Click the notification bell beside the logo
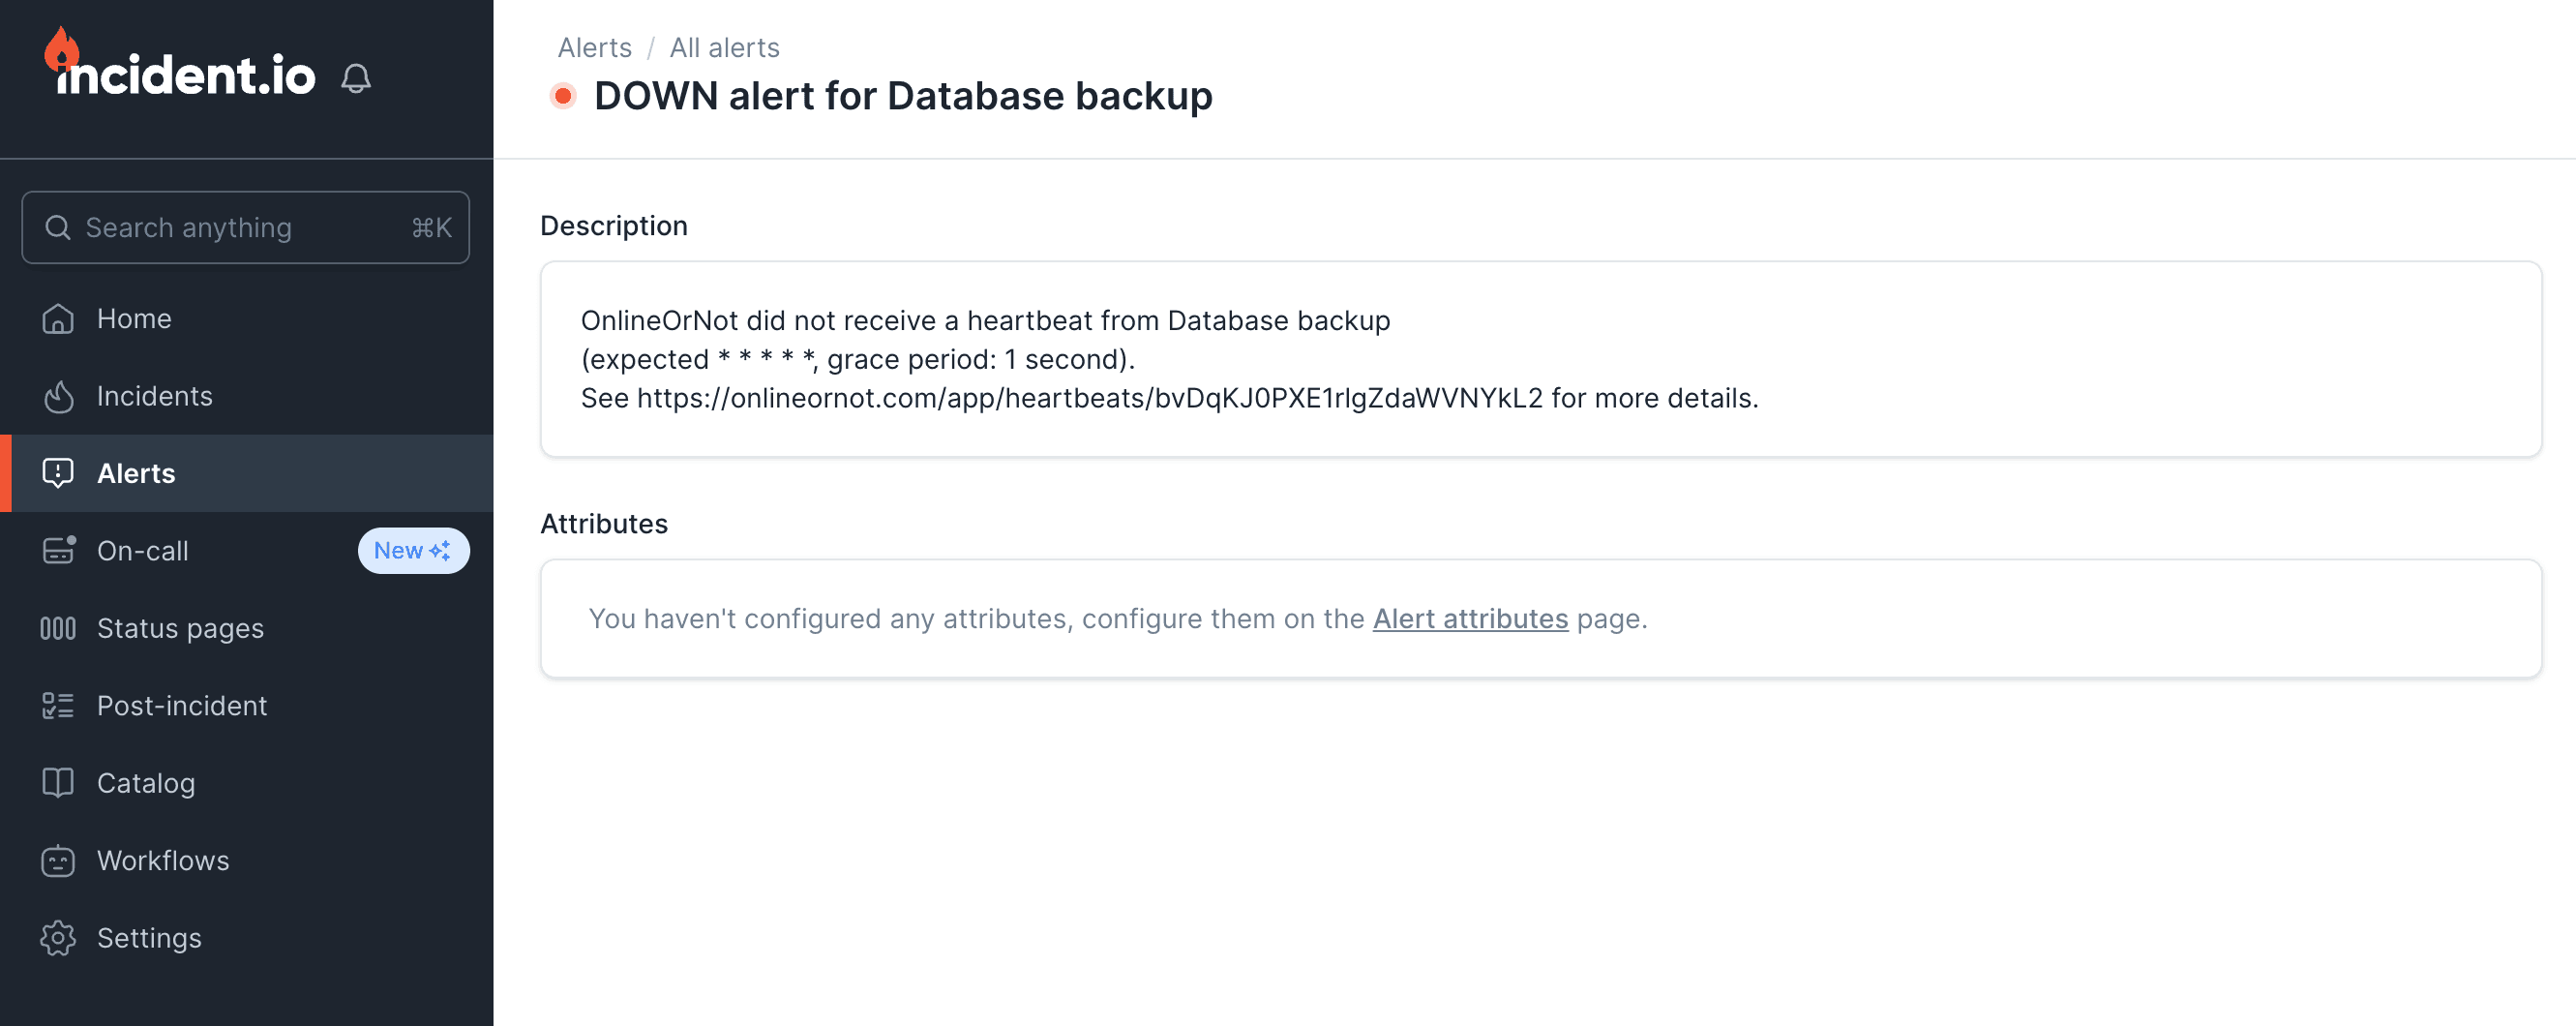 (358, 77)
